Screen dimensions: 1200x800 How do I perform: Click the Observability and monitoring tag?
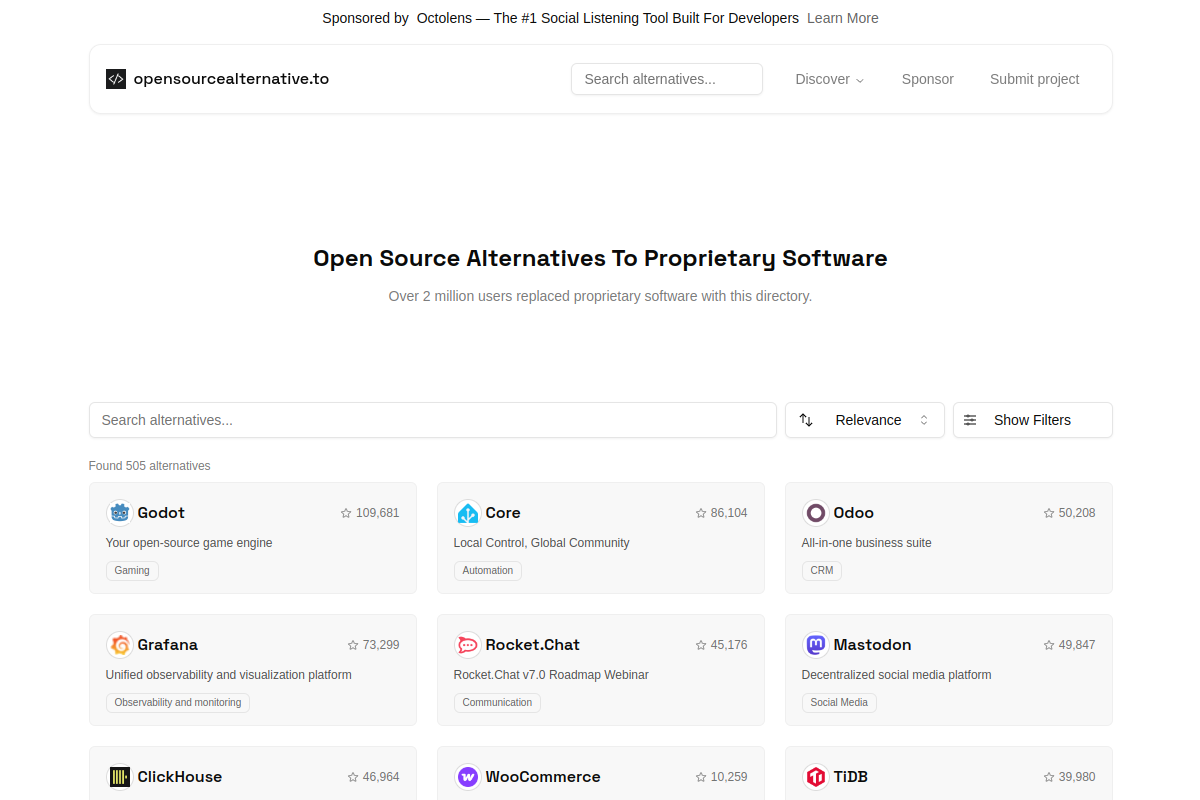(178, 703)
